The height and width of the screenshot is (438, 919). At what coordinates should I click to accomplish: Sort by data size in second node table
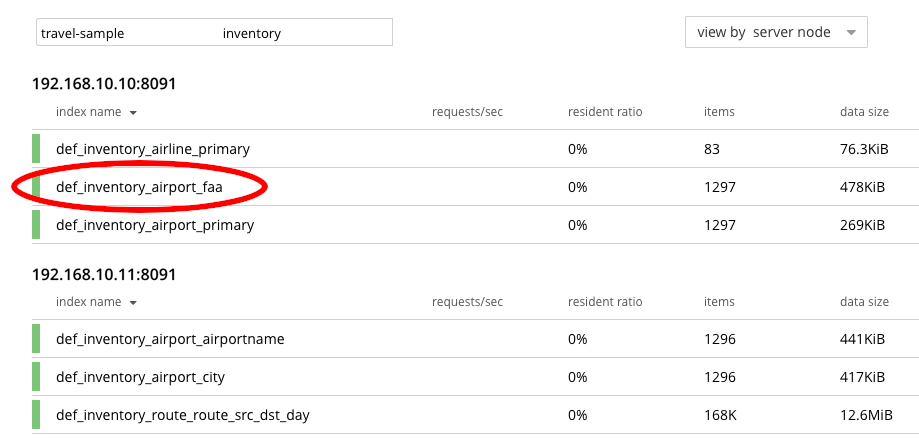(x=864, y=301)
